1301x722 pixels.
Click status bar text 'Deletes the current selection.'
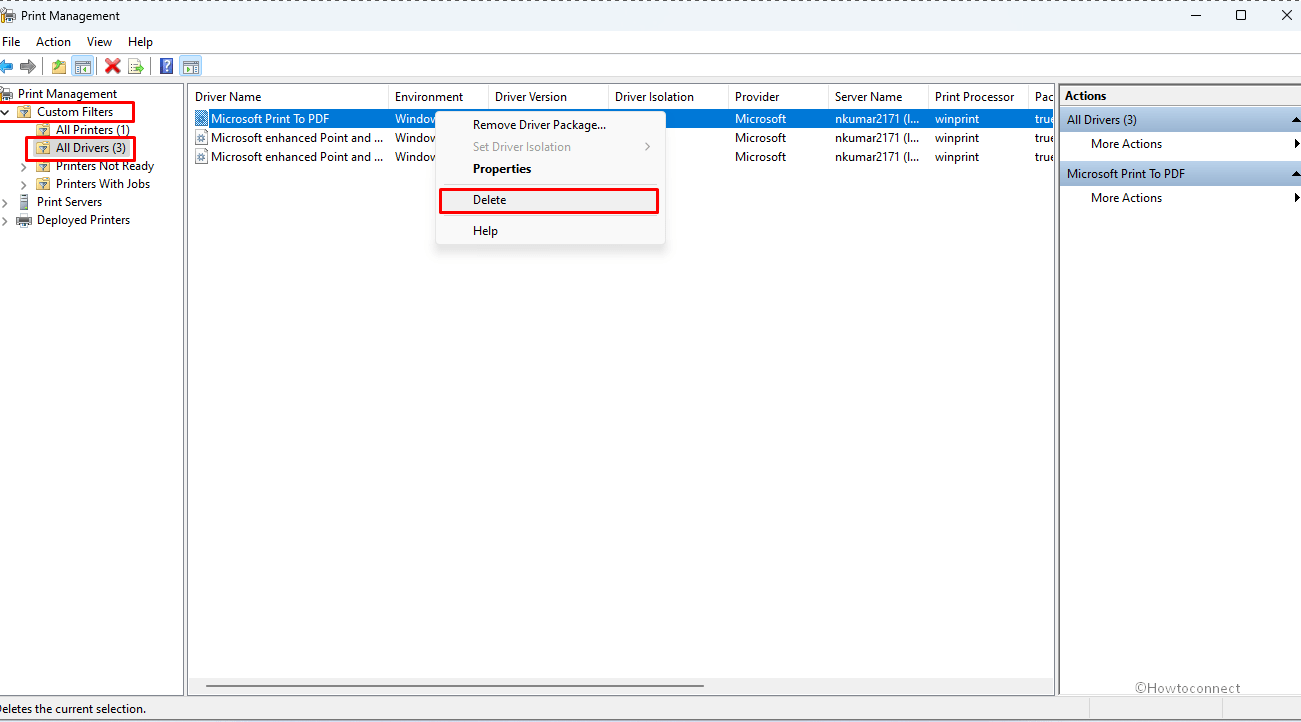(72, 708)
